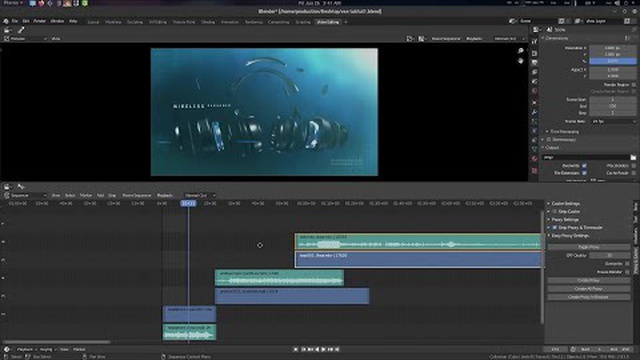
Task: Open the Object Data properties tab
Action: coord(534,149)
